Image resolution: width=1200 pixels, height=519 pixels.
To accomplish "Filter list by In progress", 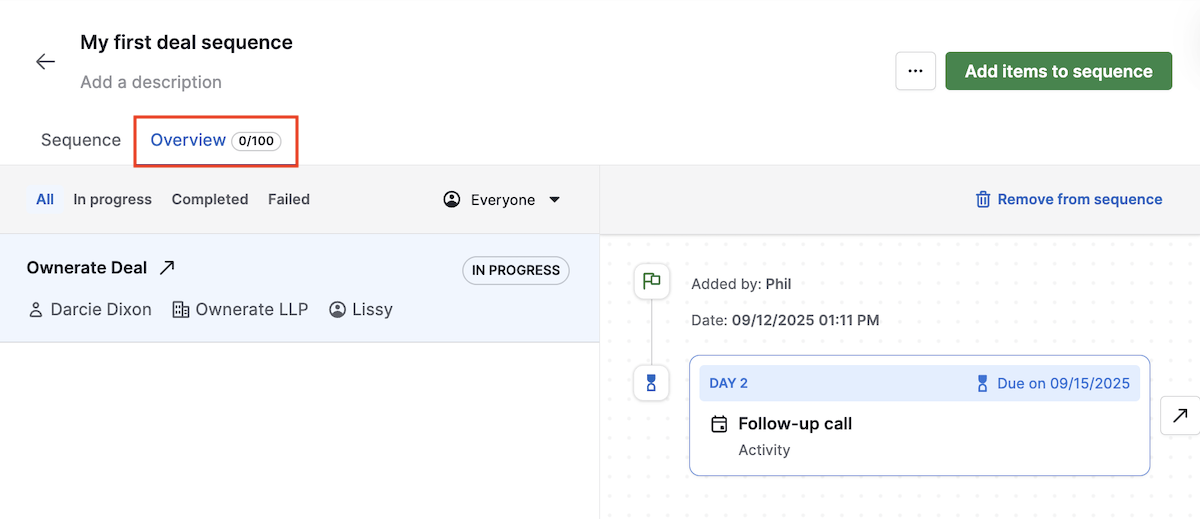I will point(112,199).
